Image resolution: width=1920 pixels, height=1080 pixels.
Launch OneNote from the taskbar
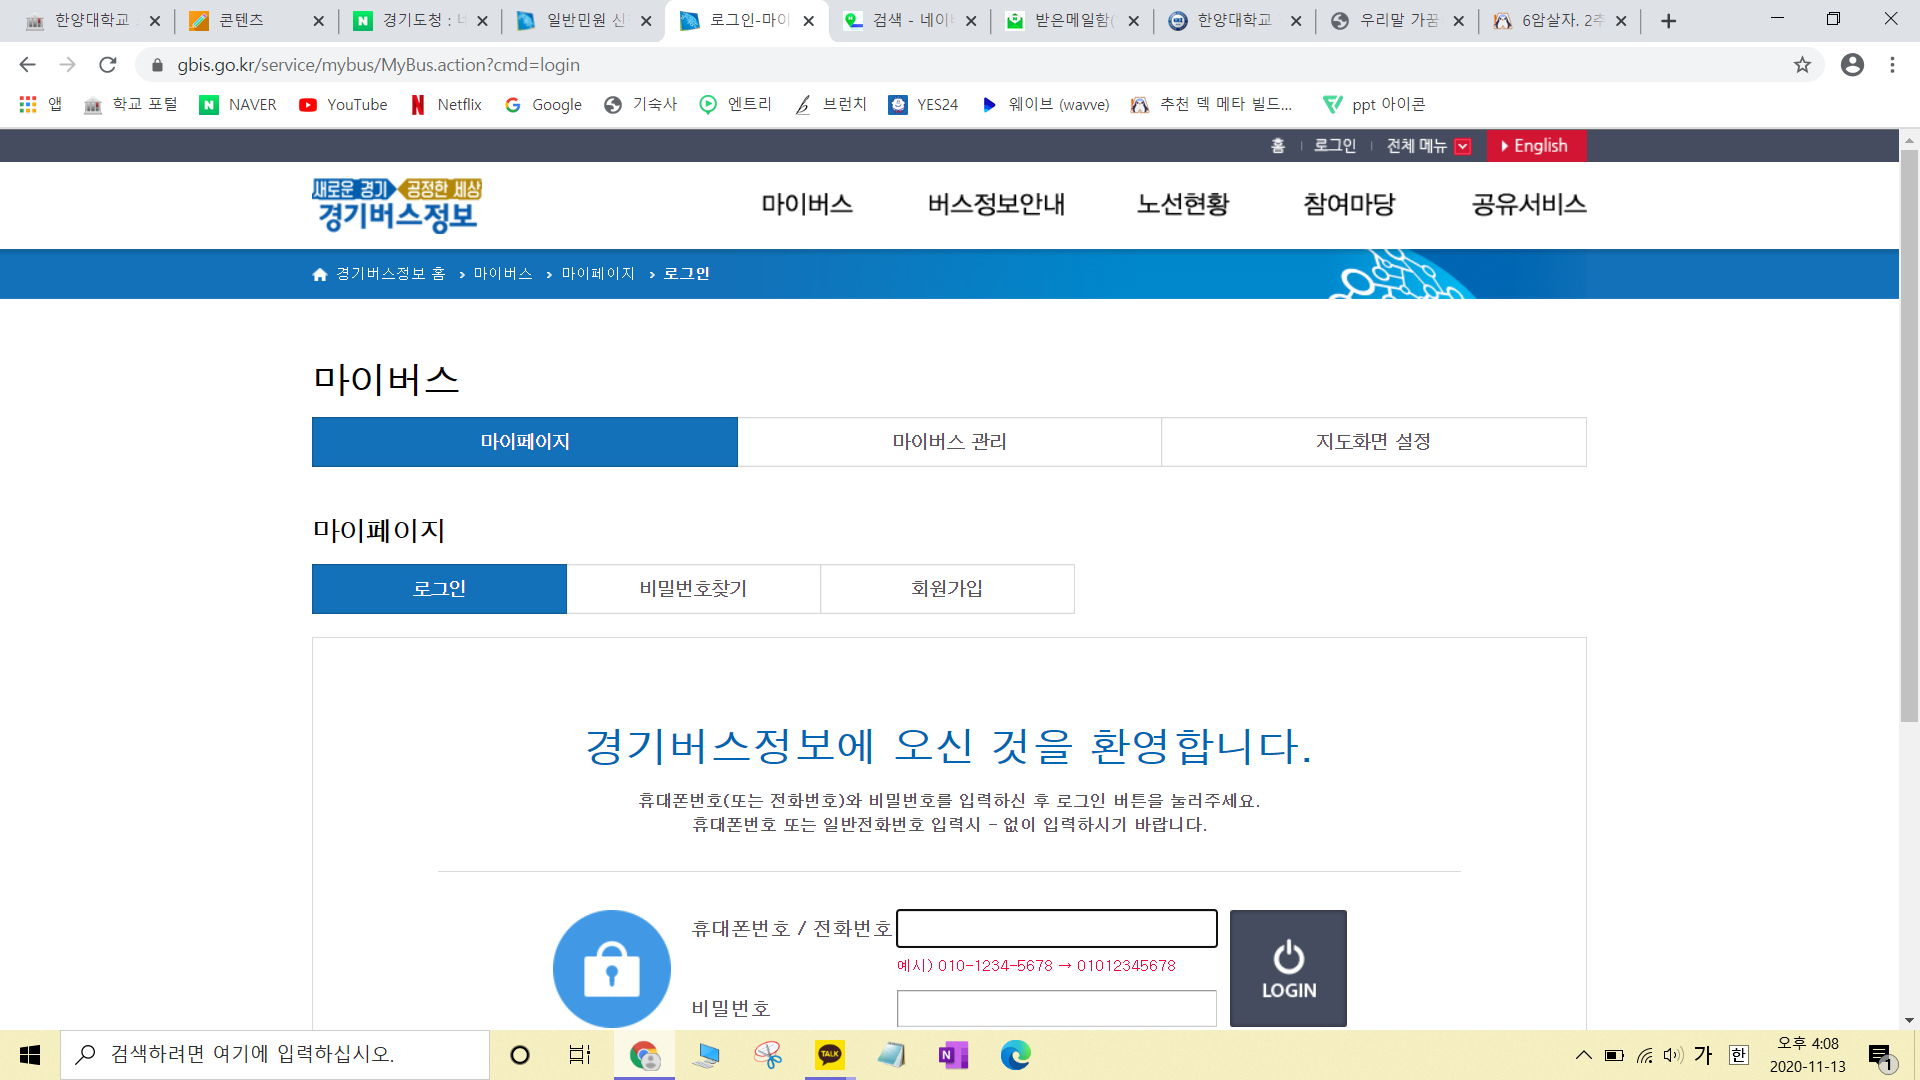pyautogui.click(x=953, y=1055)
